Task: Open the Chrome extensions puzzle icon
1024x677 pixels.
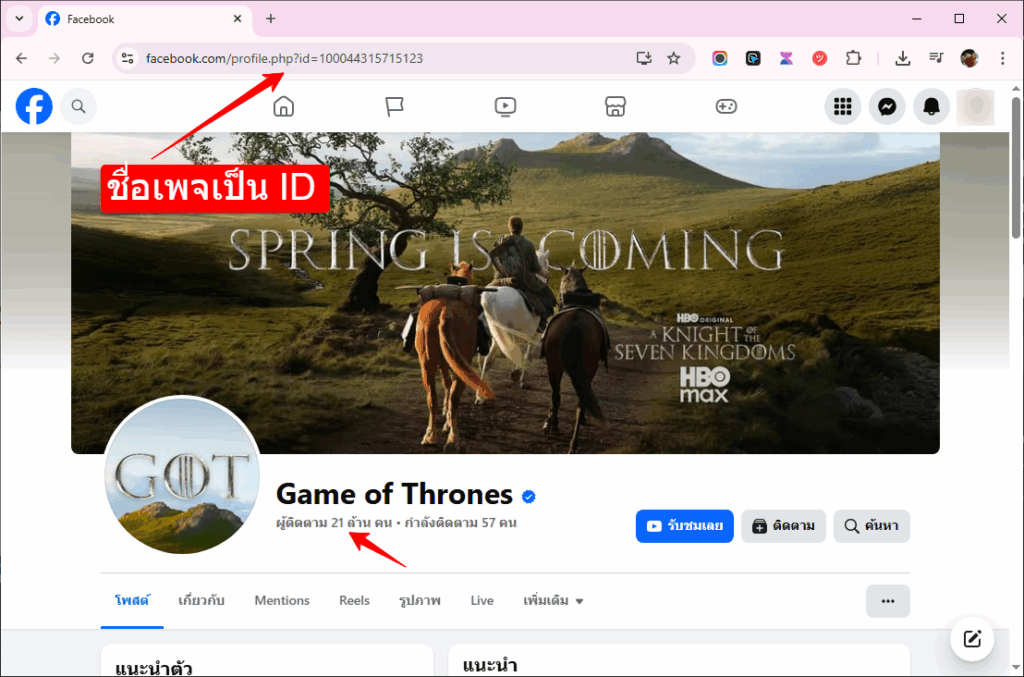Action: (853, 58)
